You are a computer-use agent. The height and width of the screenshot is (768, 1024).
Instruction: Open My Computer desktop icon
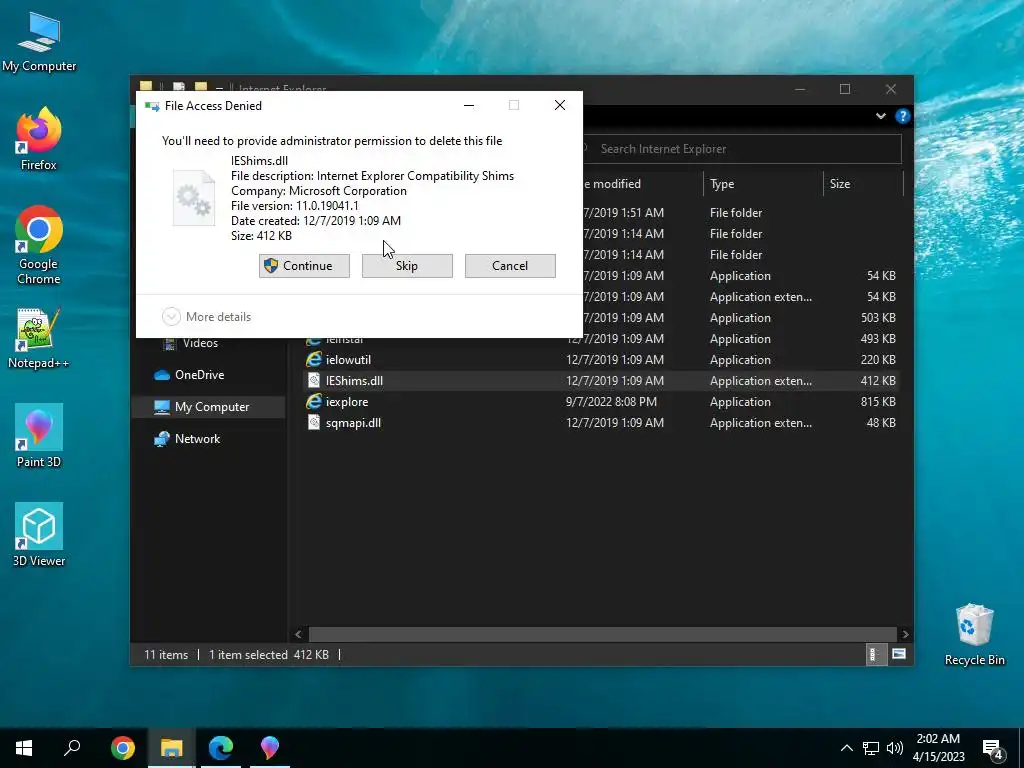pyautogui.click(x=39, y=42)
